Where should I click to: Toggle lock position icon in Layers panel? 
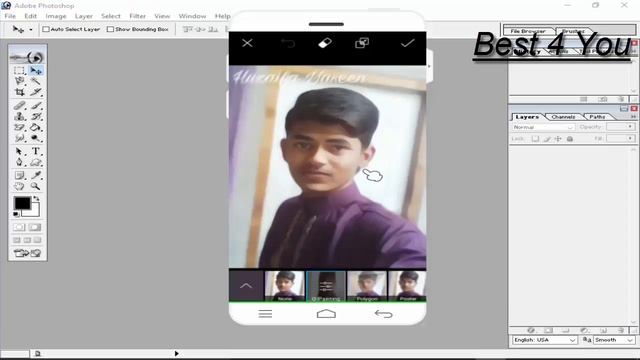(x=558, y=139)
